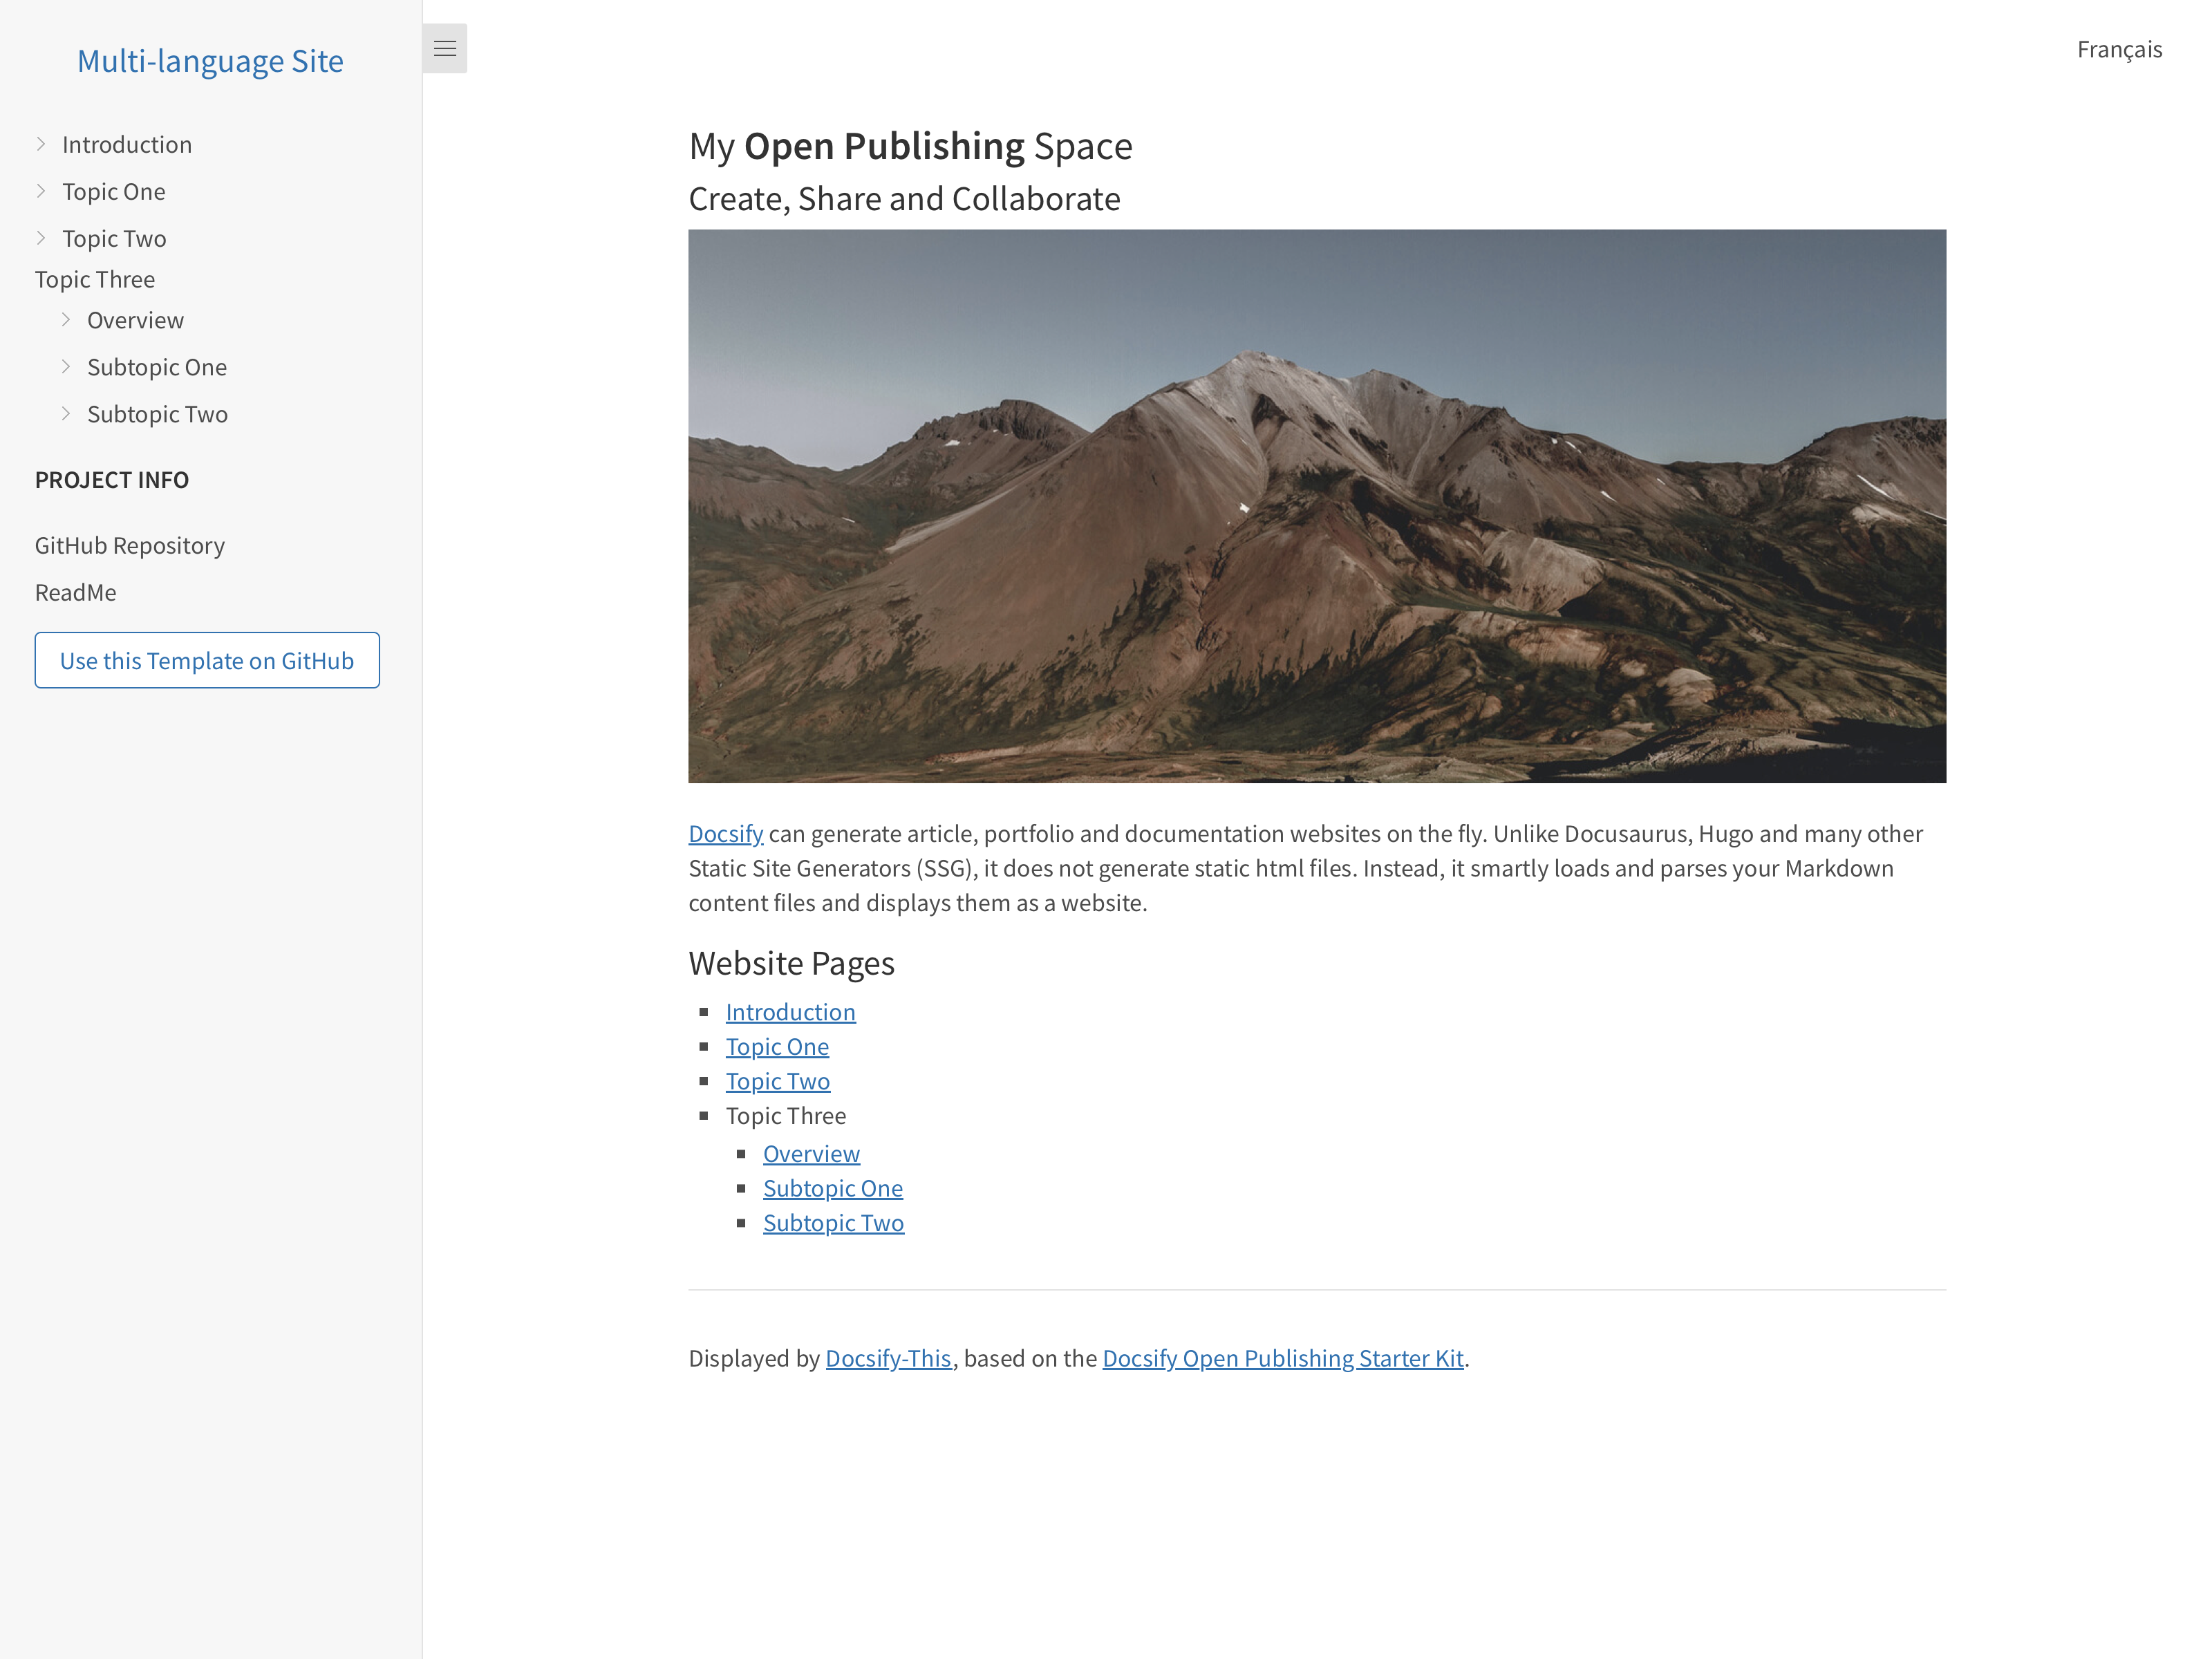
Task: Click the chevron beside Subtopic One in the sidebar
Action: point(66,367)
